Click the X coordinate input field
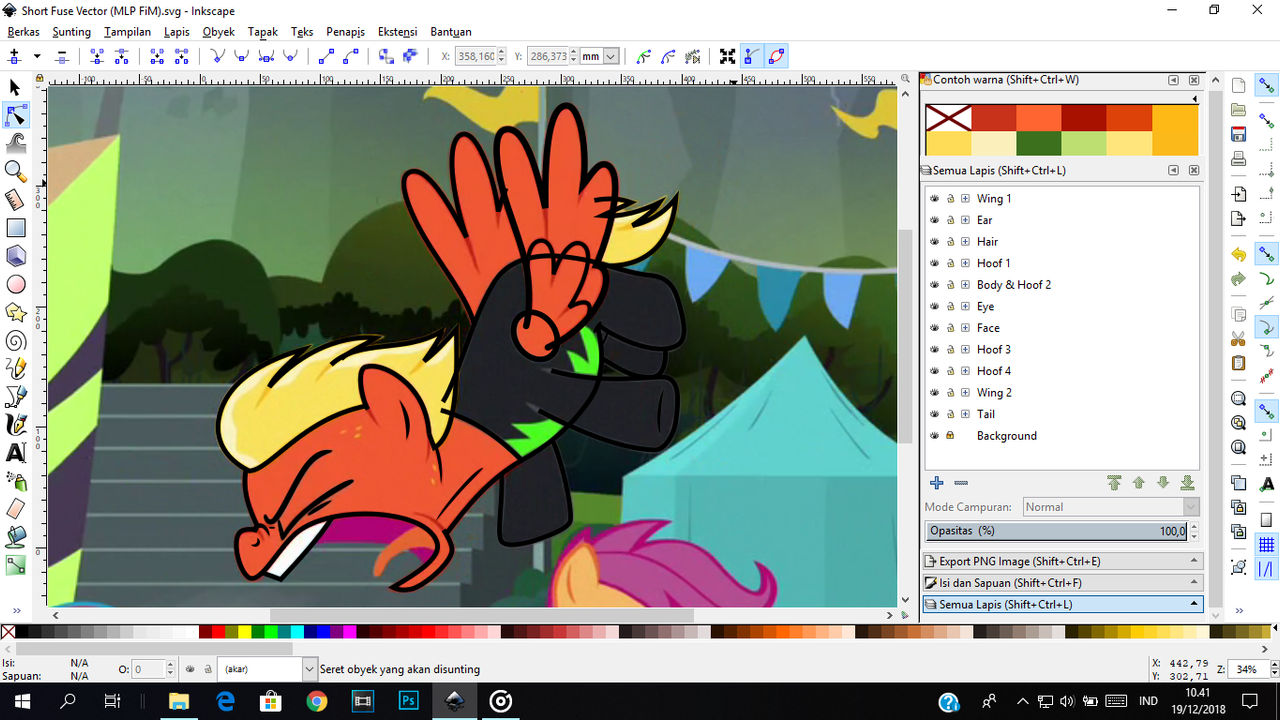Viewport: 1280px width, 720px height. 476,57
